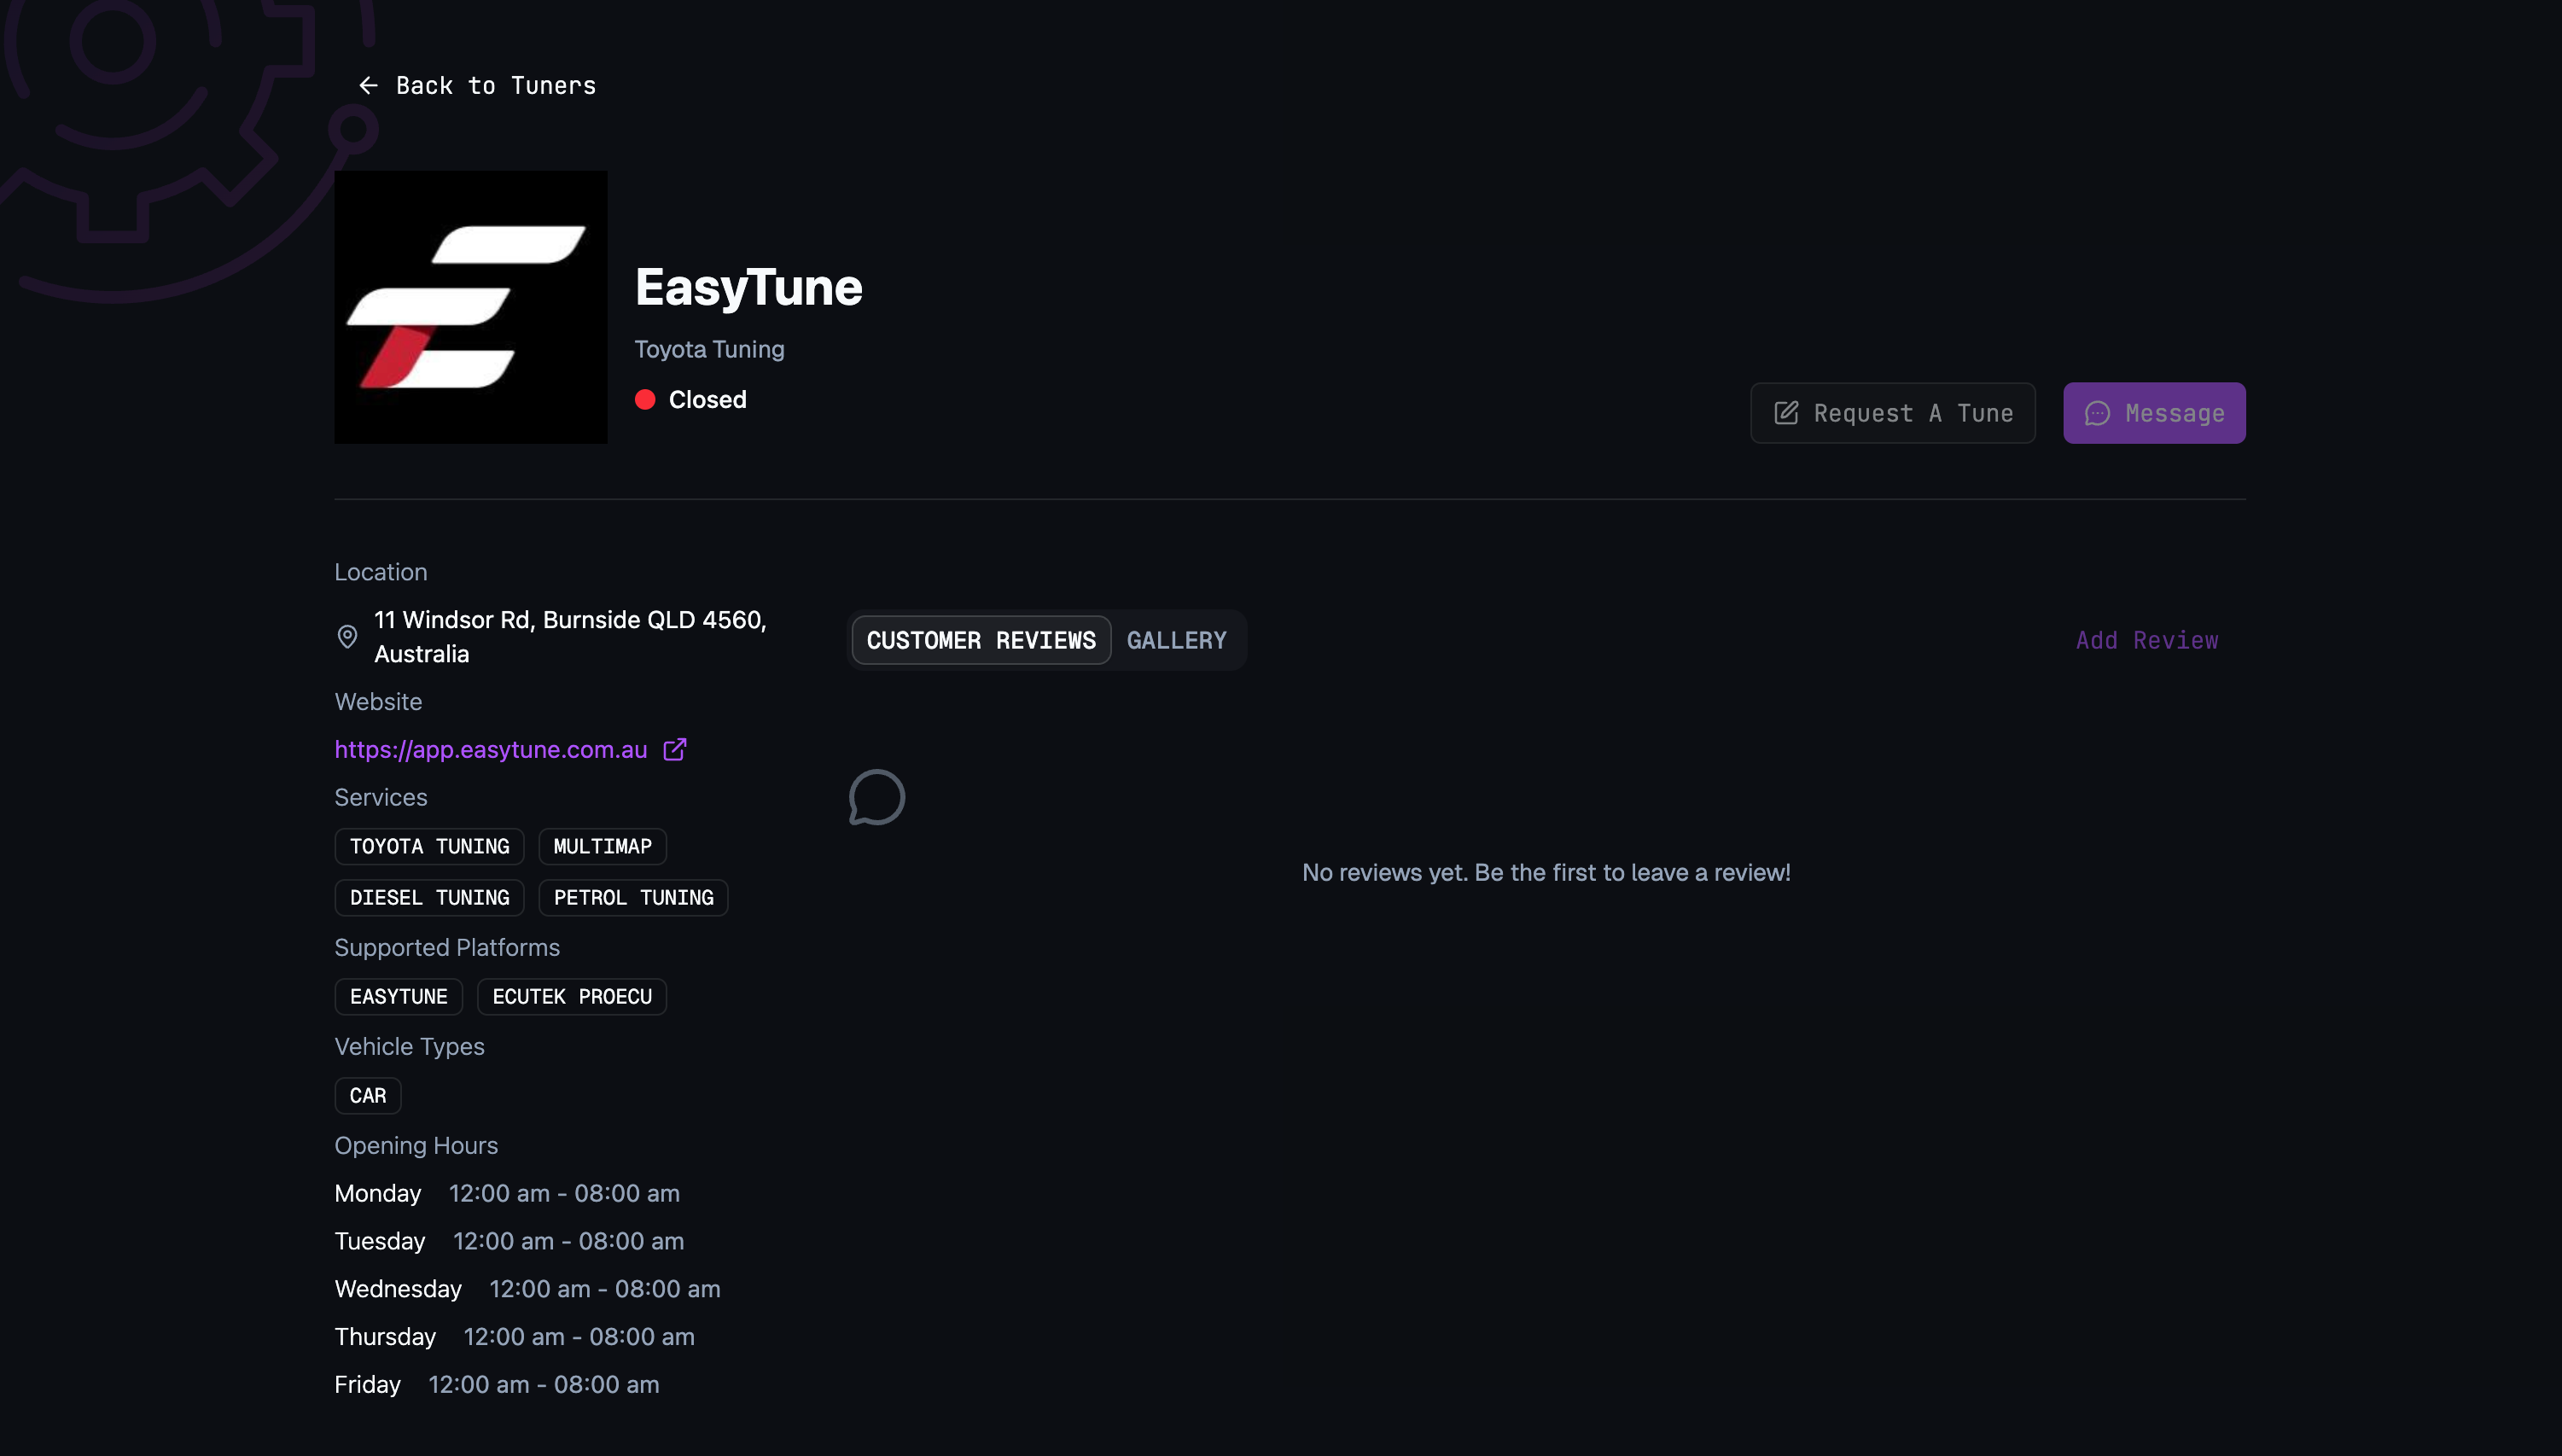
Task: Select the DIESEL TUNING service tag
Action: [429, 897]
